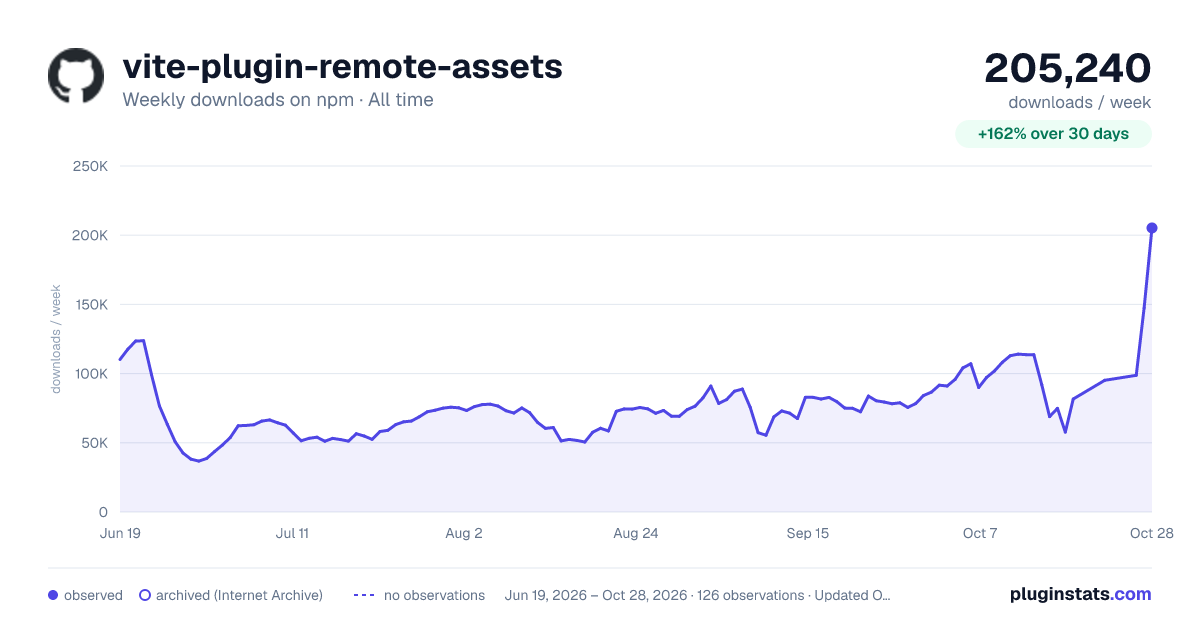Viewport: 1200px width, 630px height.
Task: Click the Oct 7 x-axis date
Action: point(980,533)
